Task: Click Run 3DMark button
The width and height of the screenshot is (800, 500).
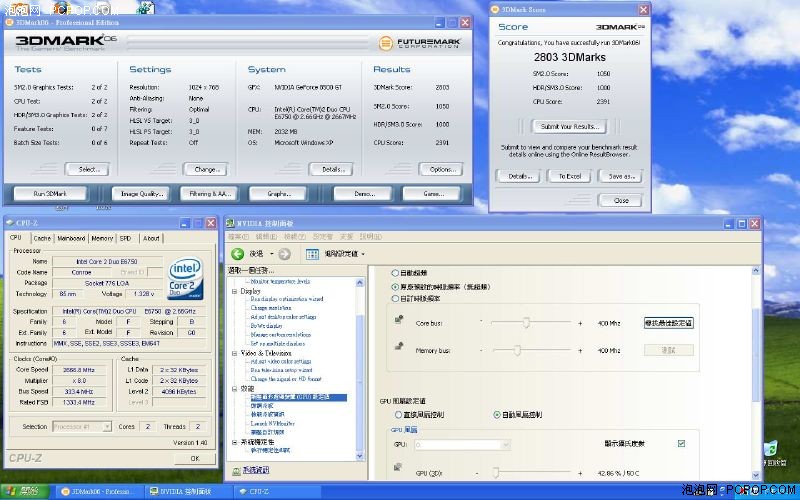Action: [x=50, y=193]
